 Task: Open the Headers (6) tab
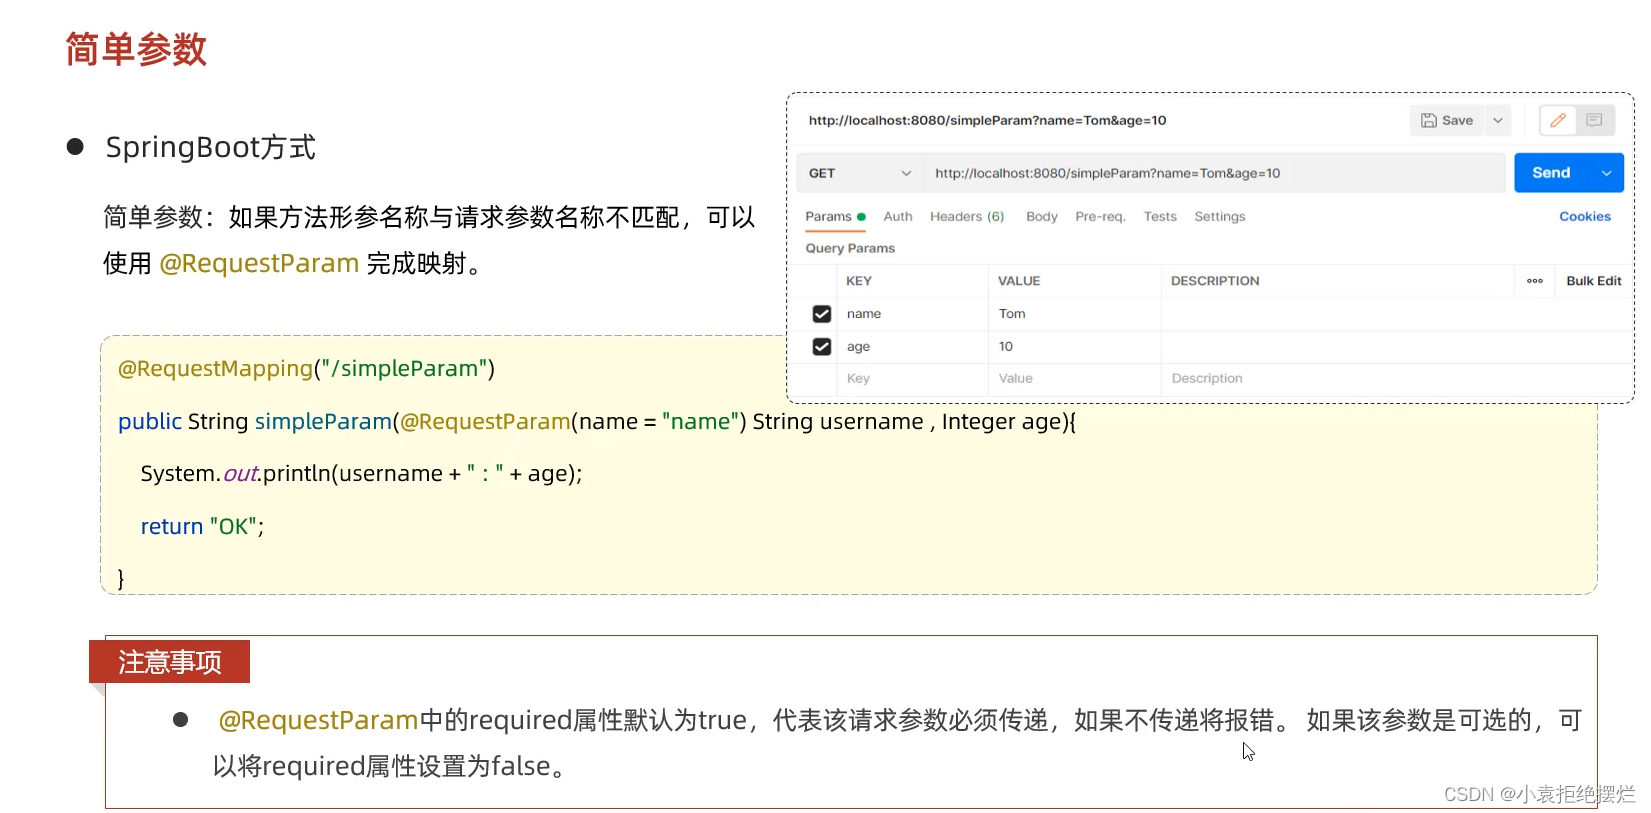967,216
